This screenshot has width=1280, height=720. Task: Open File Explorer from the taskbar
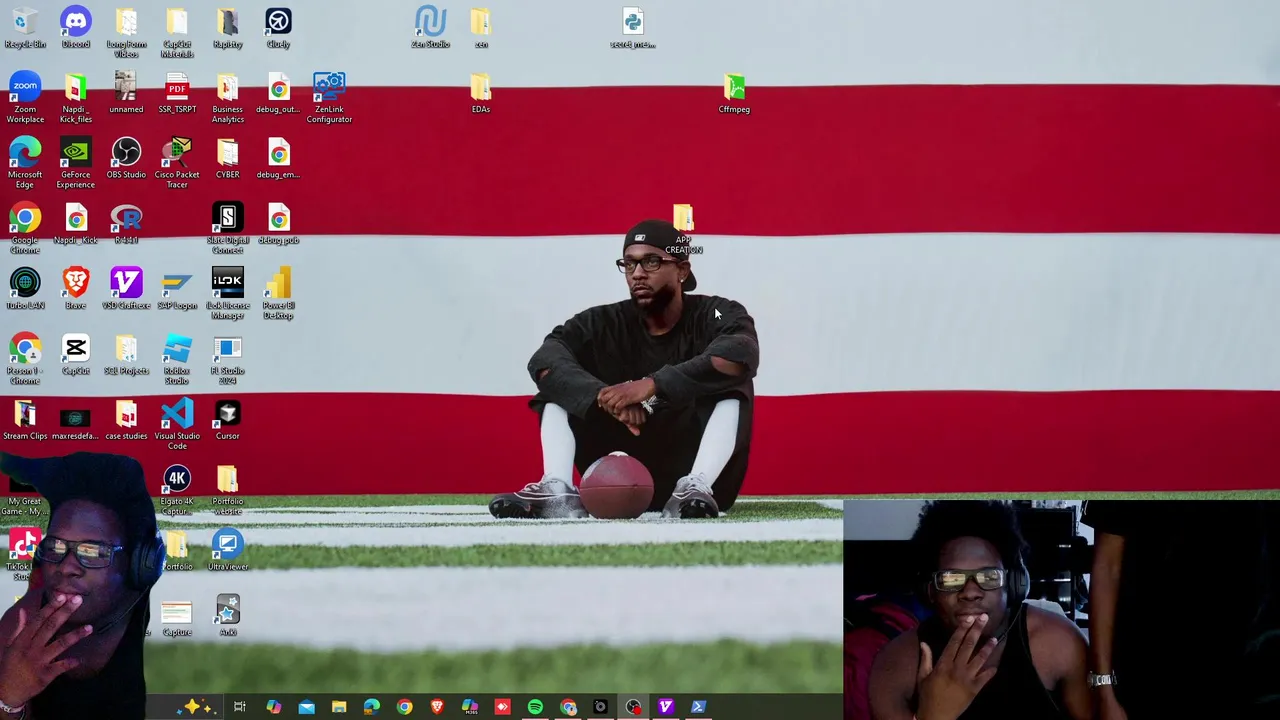[339, 707]
